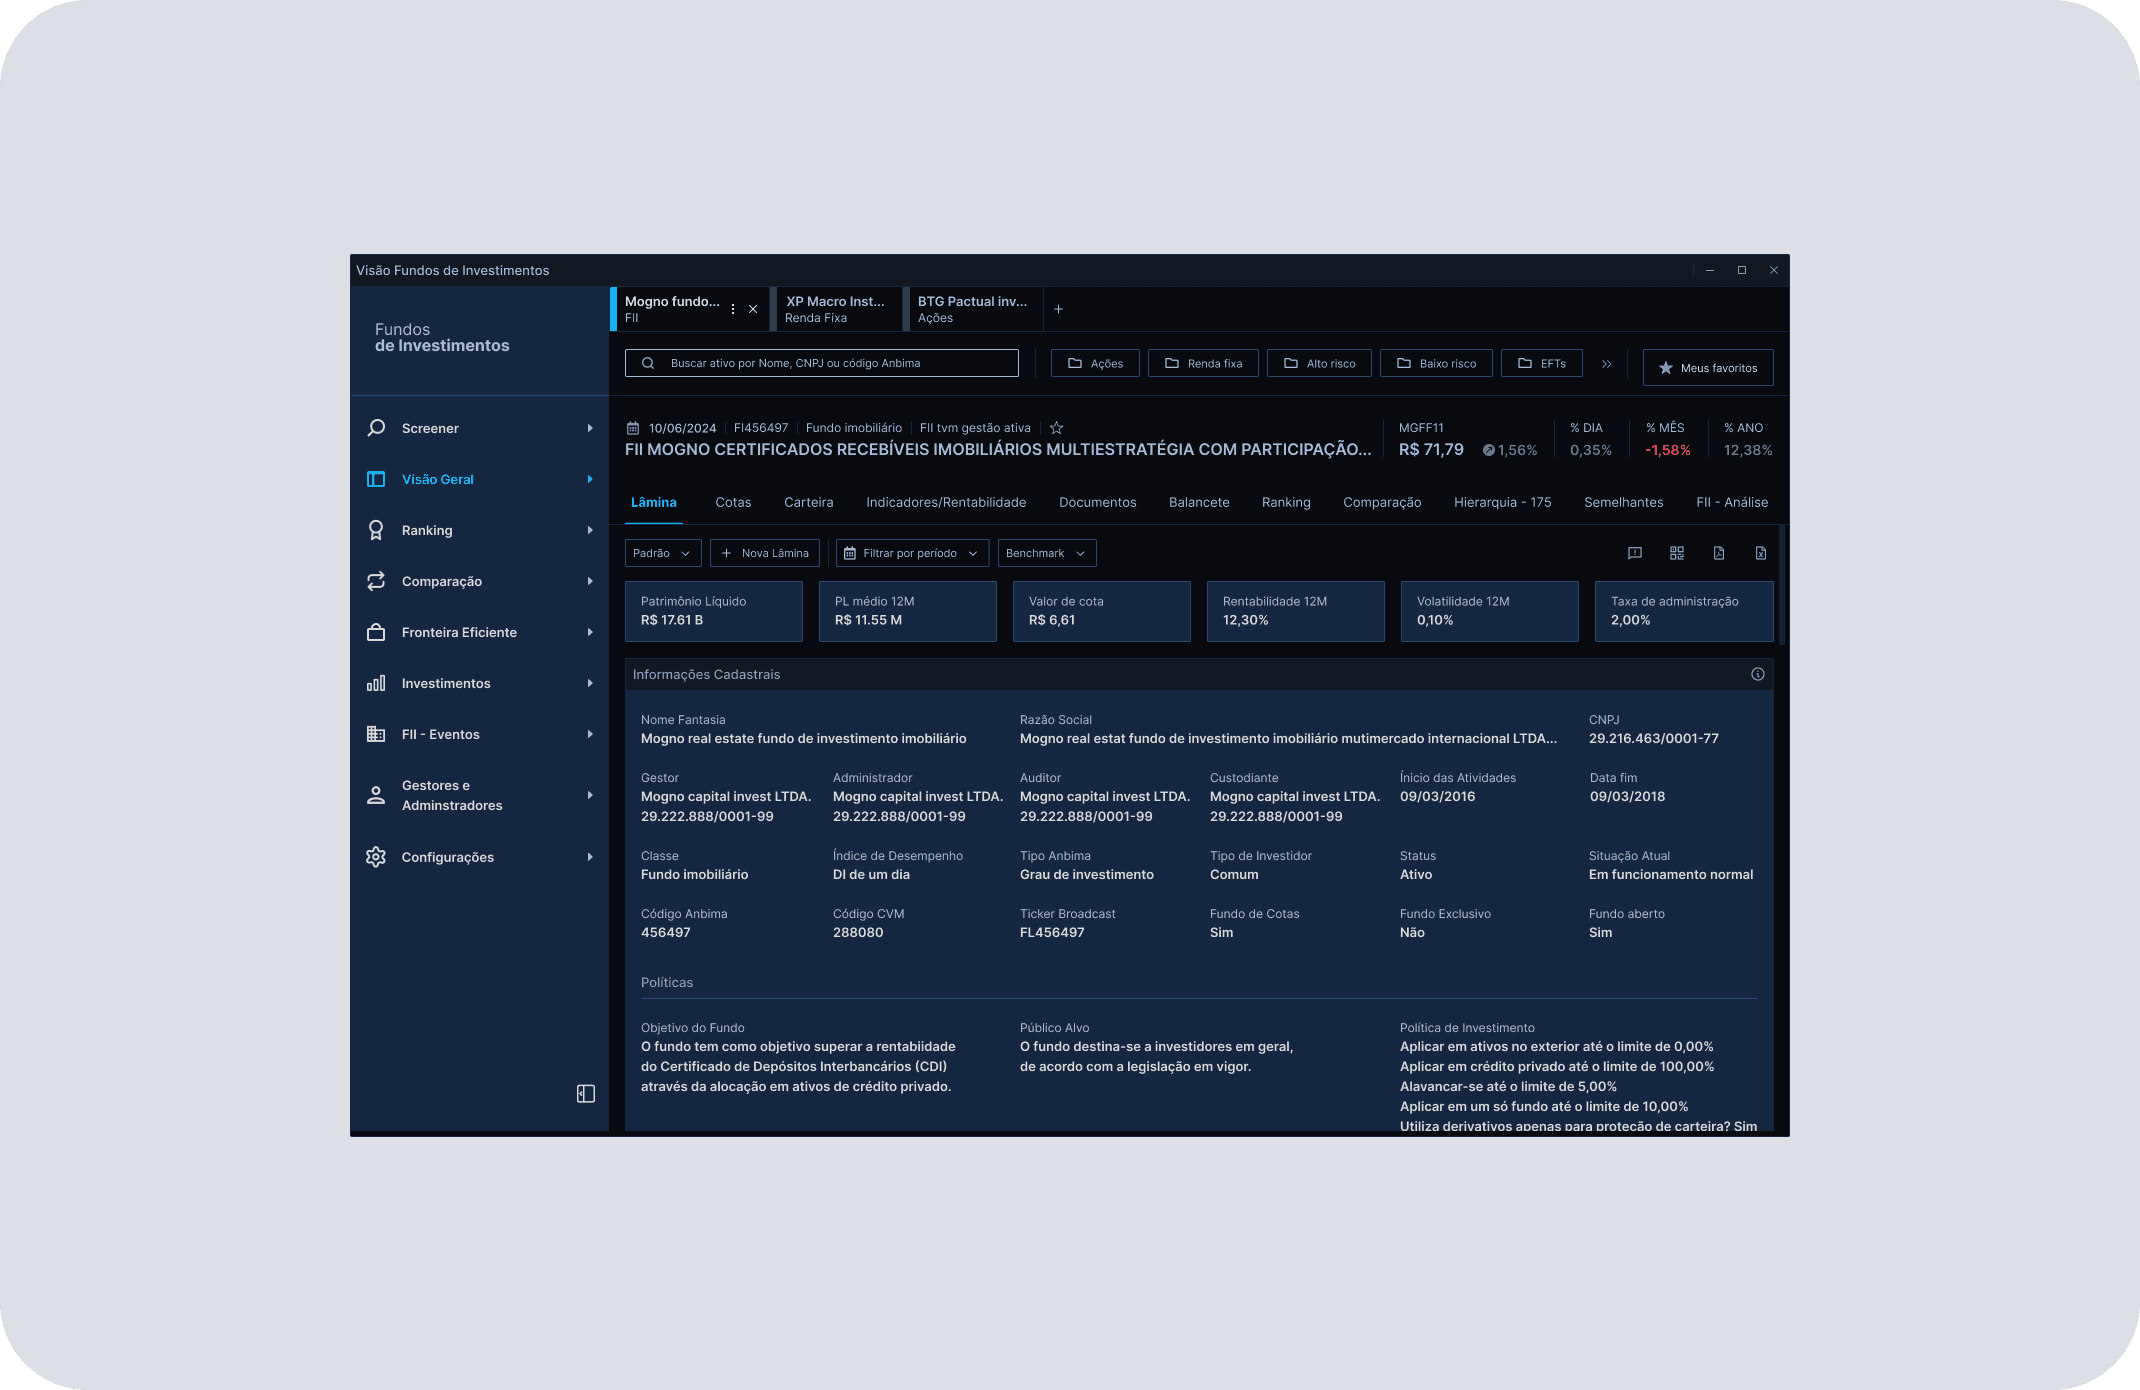2140x1390 pixels.
Task: Toggle favorite star next to fund title
Action: 1056,428
